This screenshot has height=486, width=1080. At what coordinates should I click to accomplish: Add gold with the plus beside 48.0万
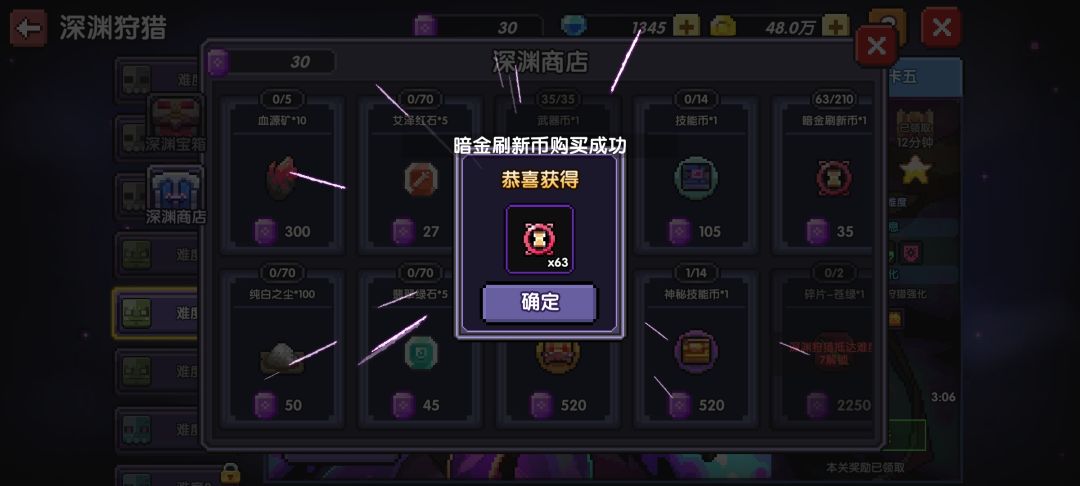click(x=835, y=27)
